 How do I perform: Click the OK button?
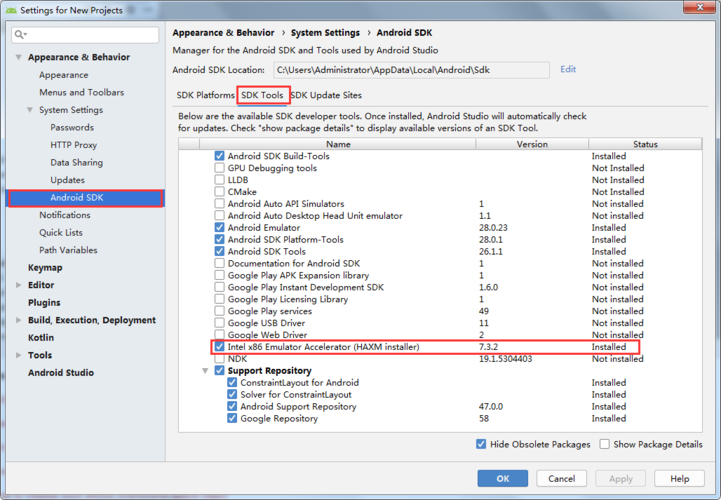pyautogui.click(x=503, y=478)
